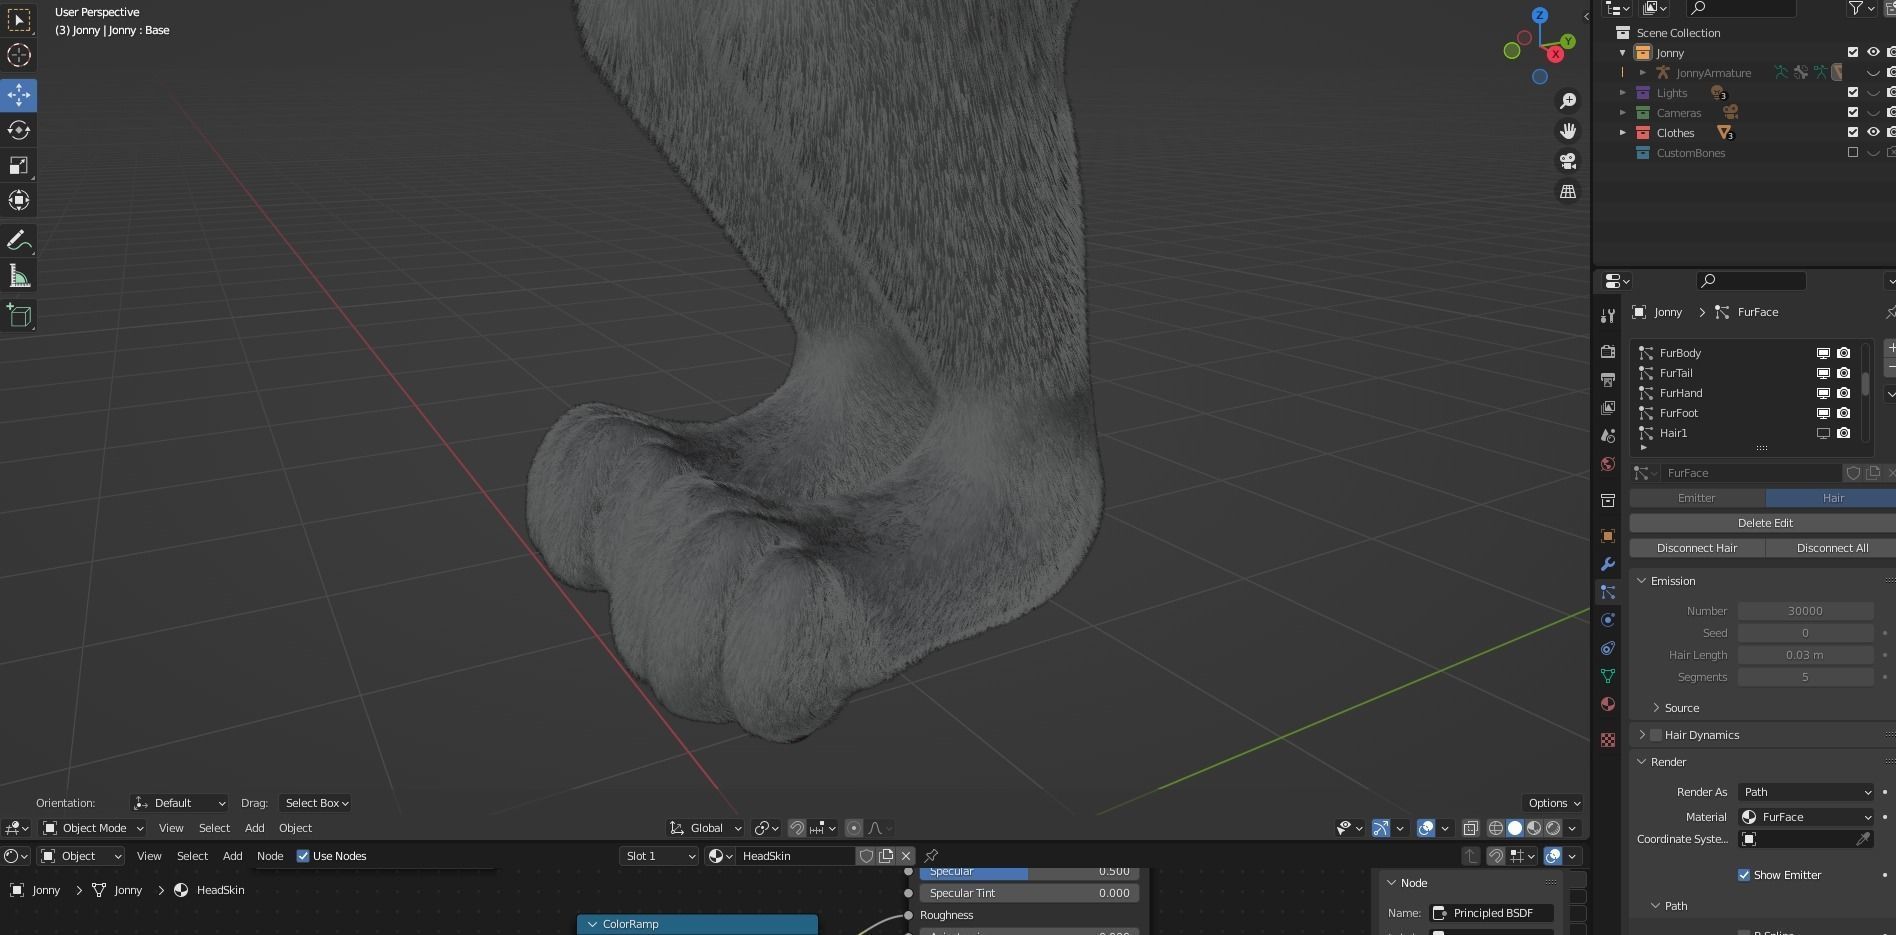Exclude Clothes collection via checkbox
This screenshot has height=935, width=1896.
pos(1853,132)
